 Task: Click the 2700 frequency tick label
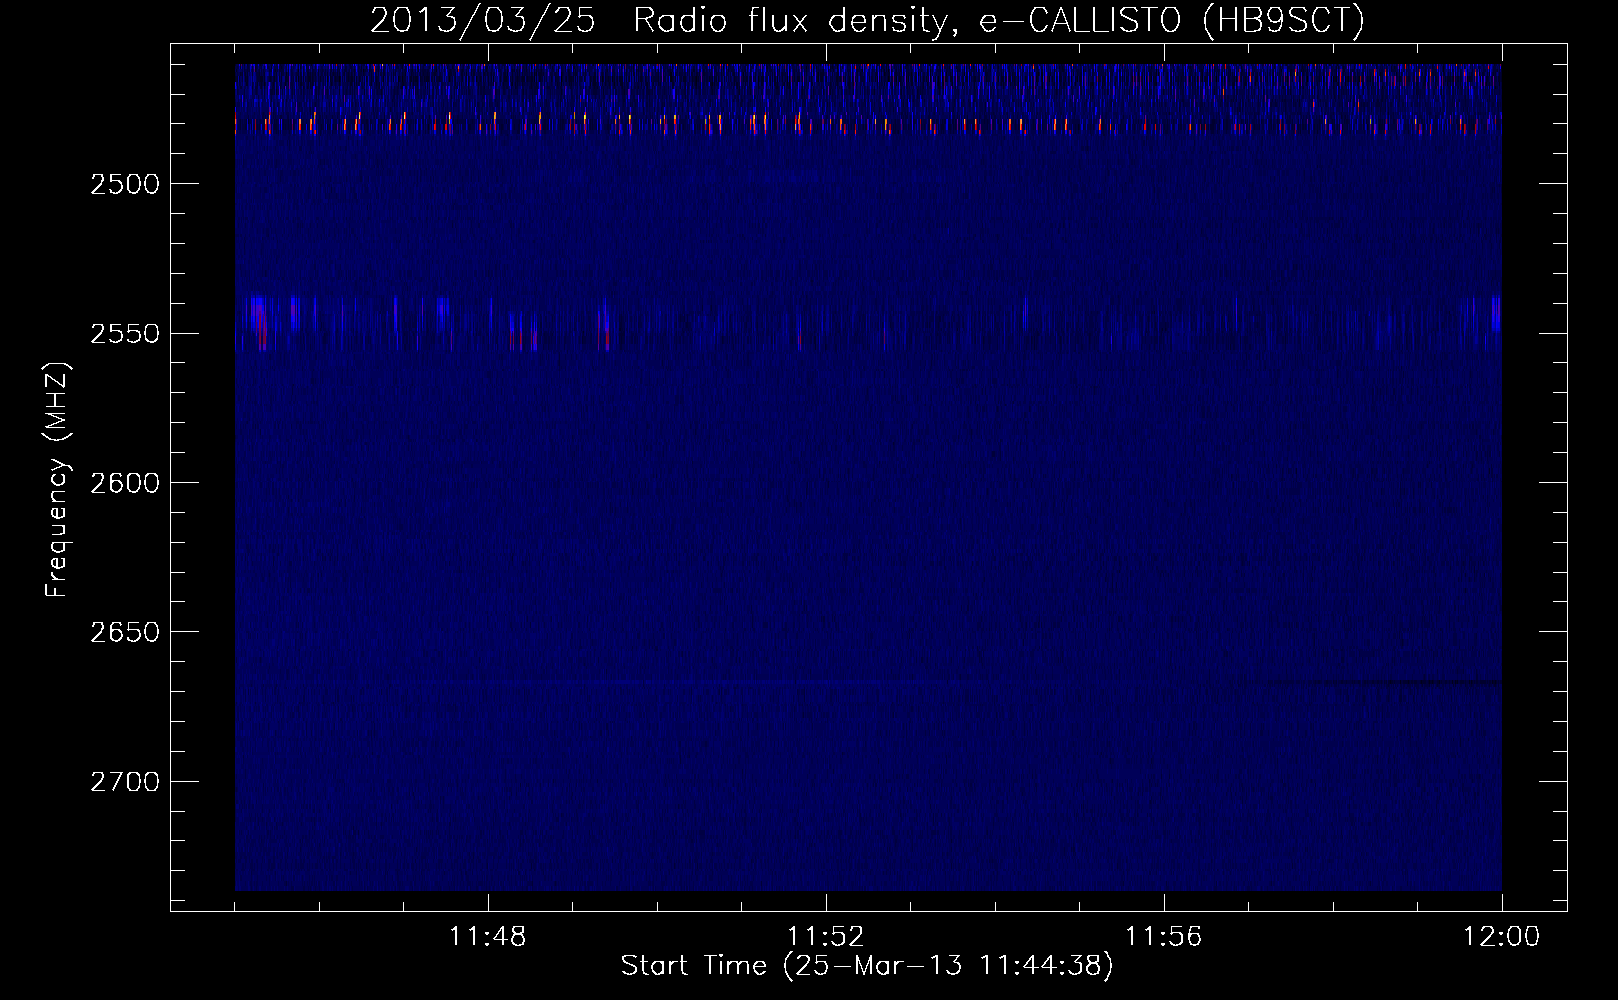[x=125, y=781]
